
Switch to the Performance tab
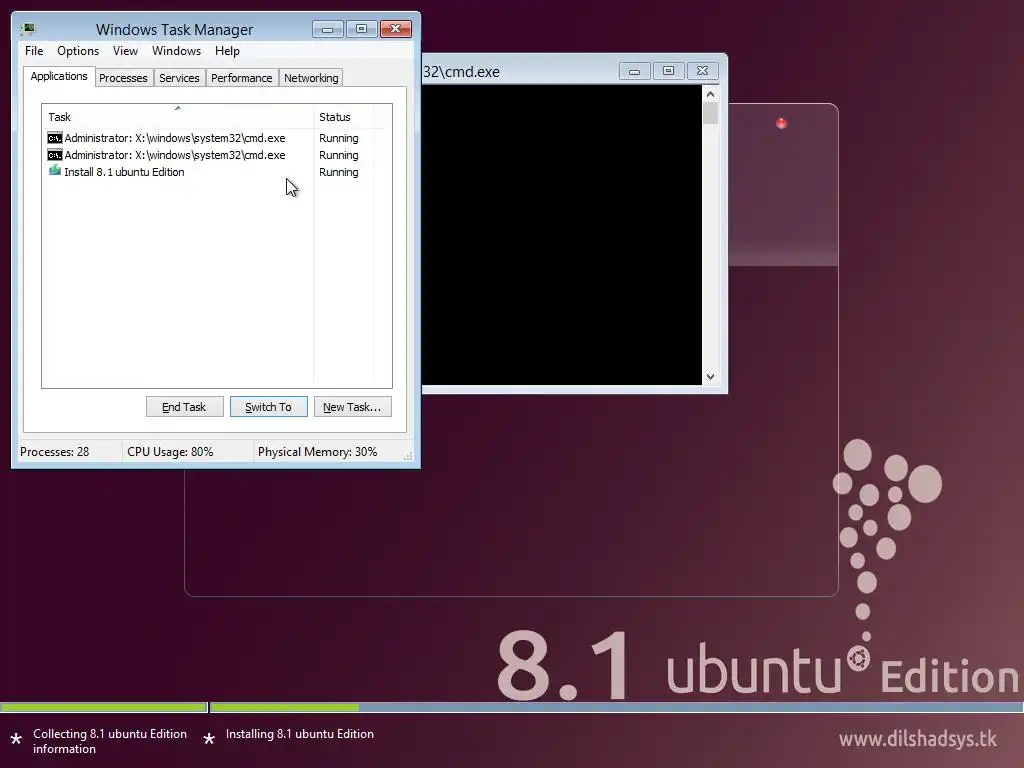242,78
